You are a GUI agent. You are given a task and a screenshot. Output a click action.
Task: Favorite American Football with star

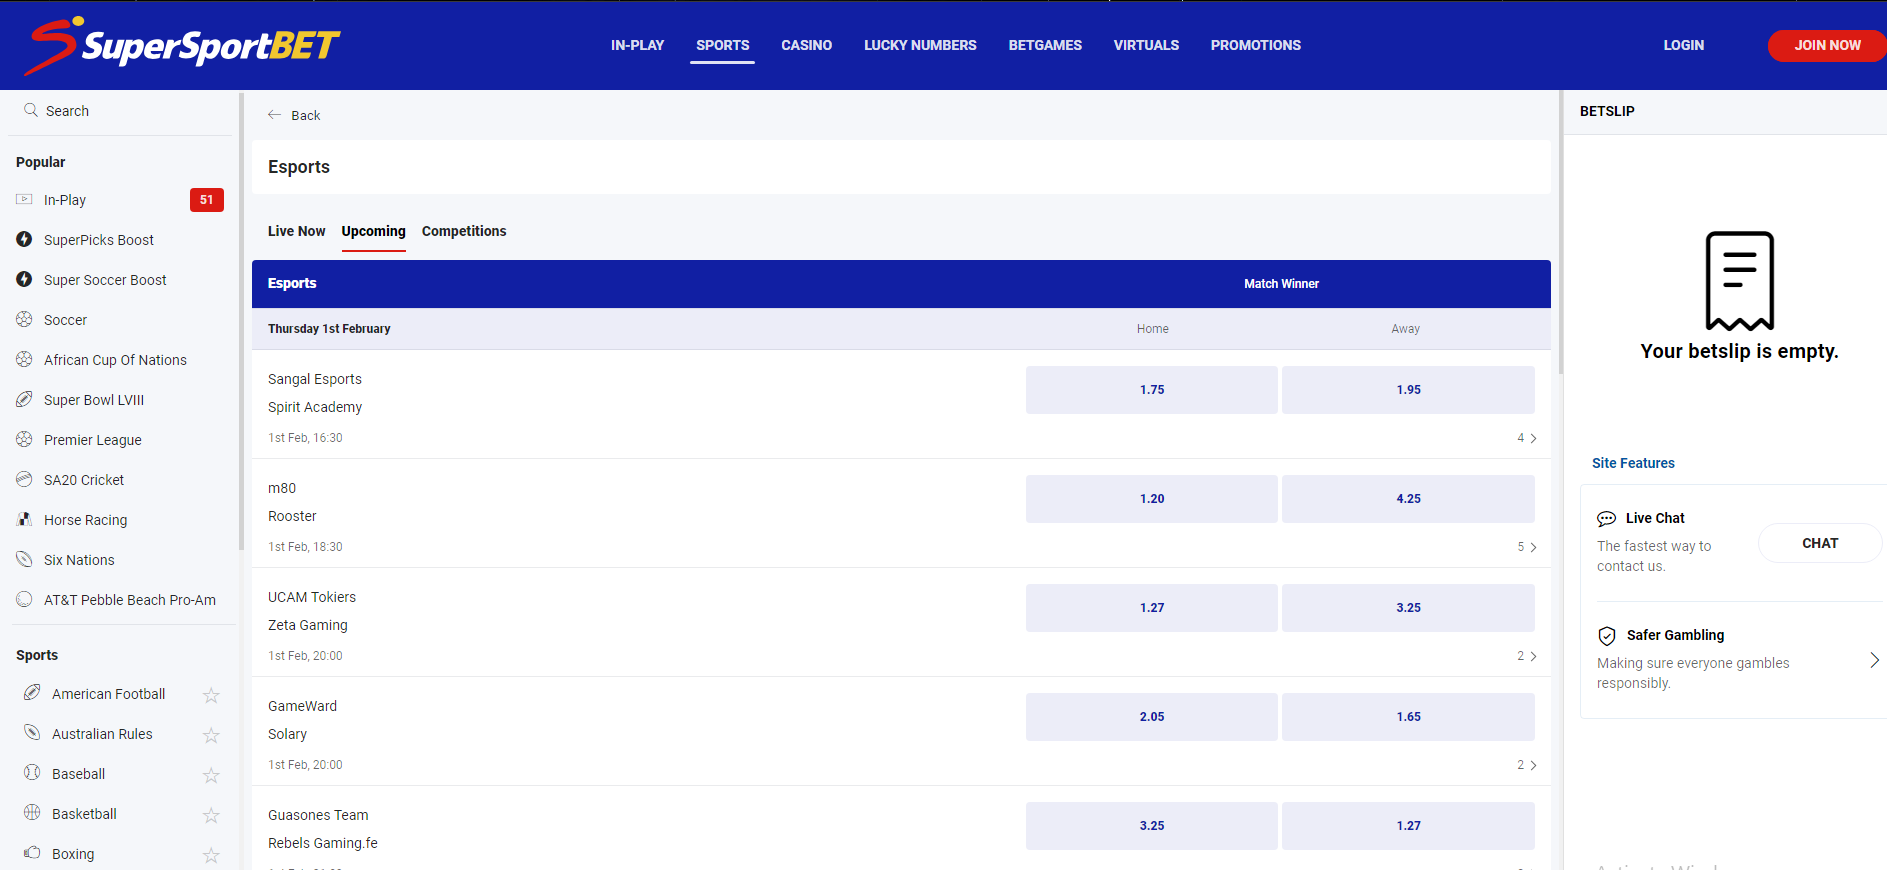[211, 695]
